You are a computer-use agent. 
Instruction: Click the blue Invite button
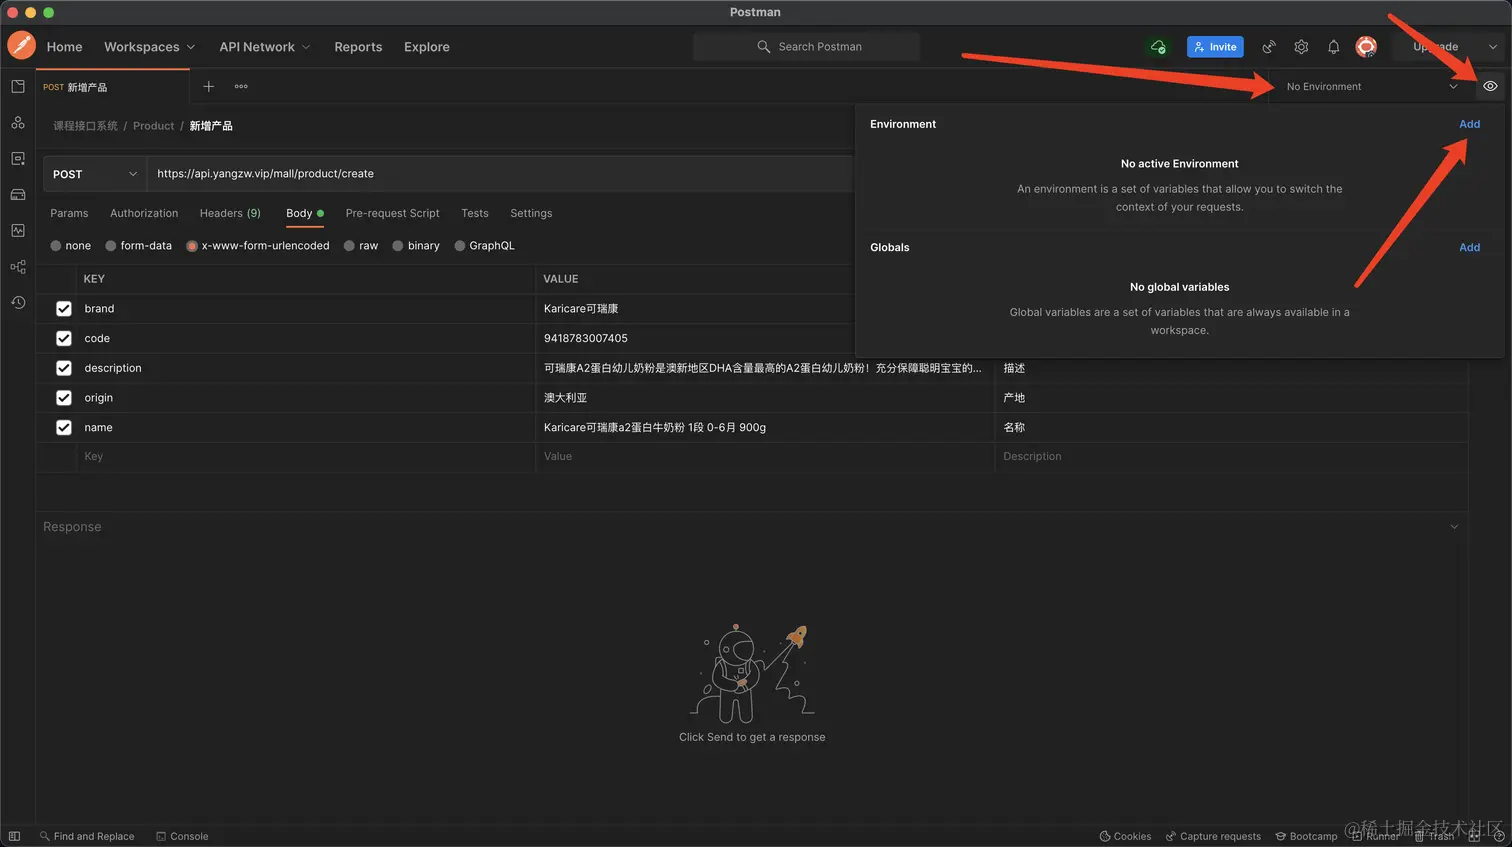pos(1215,47)
